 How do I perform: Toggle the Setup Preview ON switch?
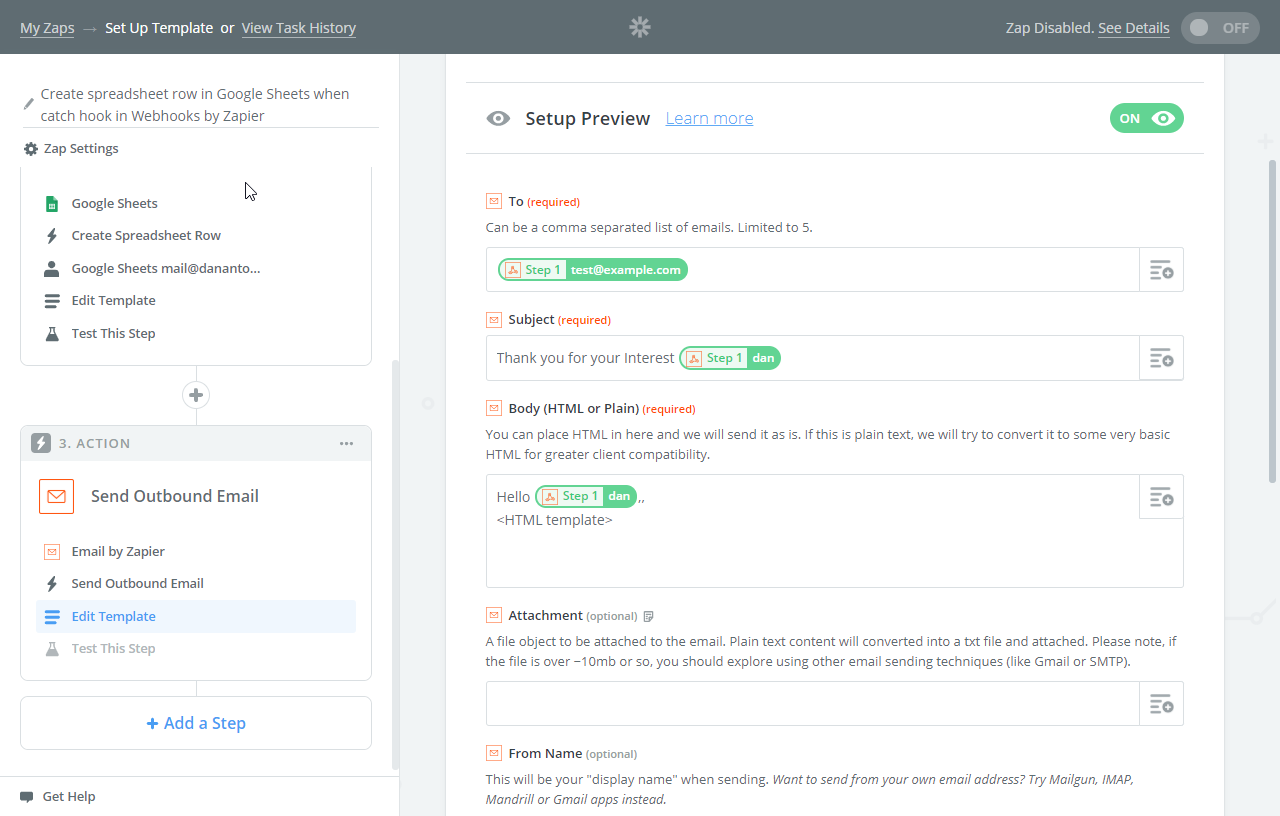(x=1146, y=118)
